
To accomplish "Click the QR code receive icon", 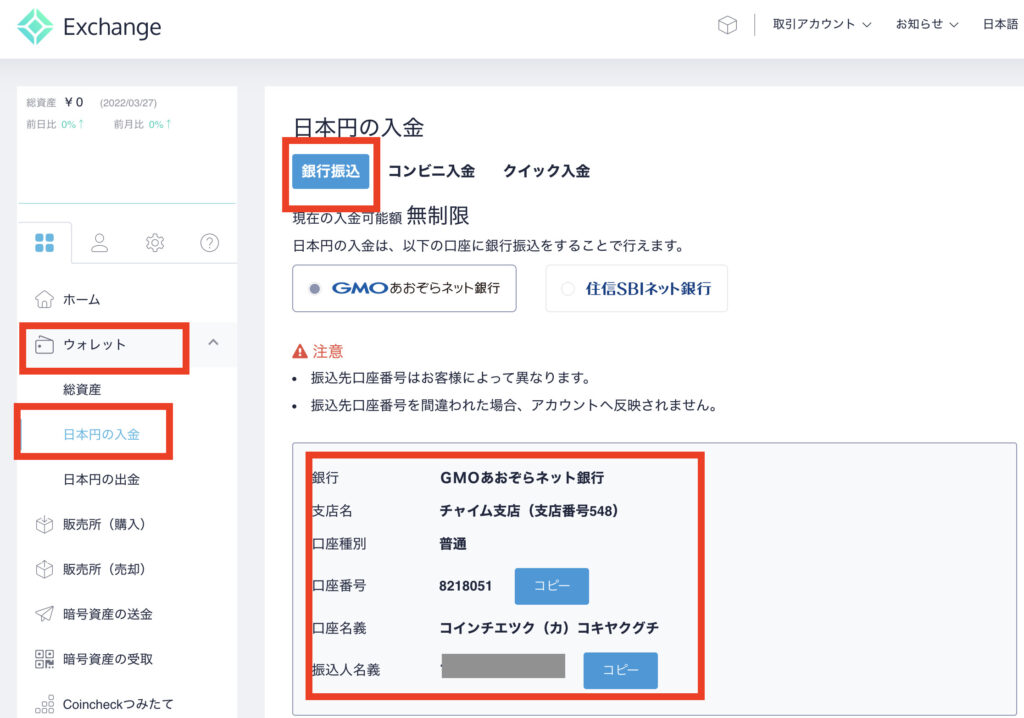I will [x=44, y=659].
